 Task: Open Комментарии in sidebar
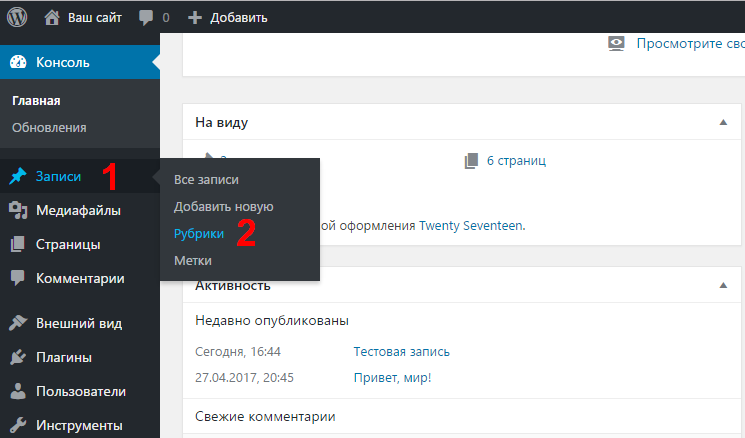coord(80,278)
